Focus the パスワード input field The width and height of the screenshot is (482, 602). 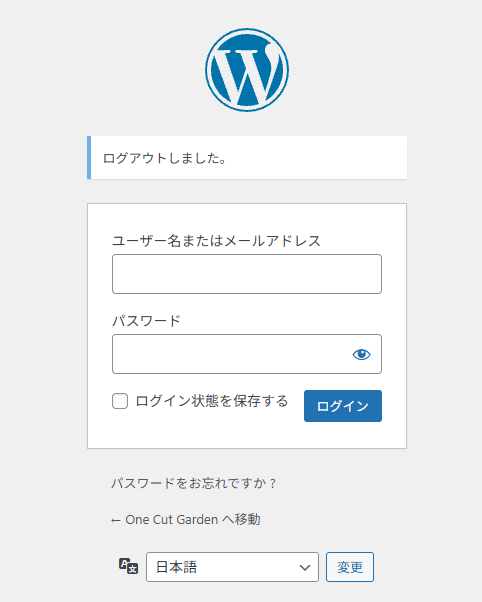[247, 354]
